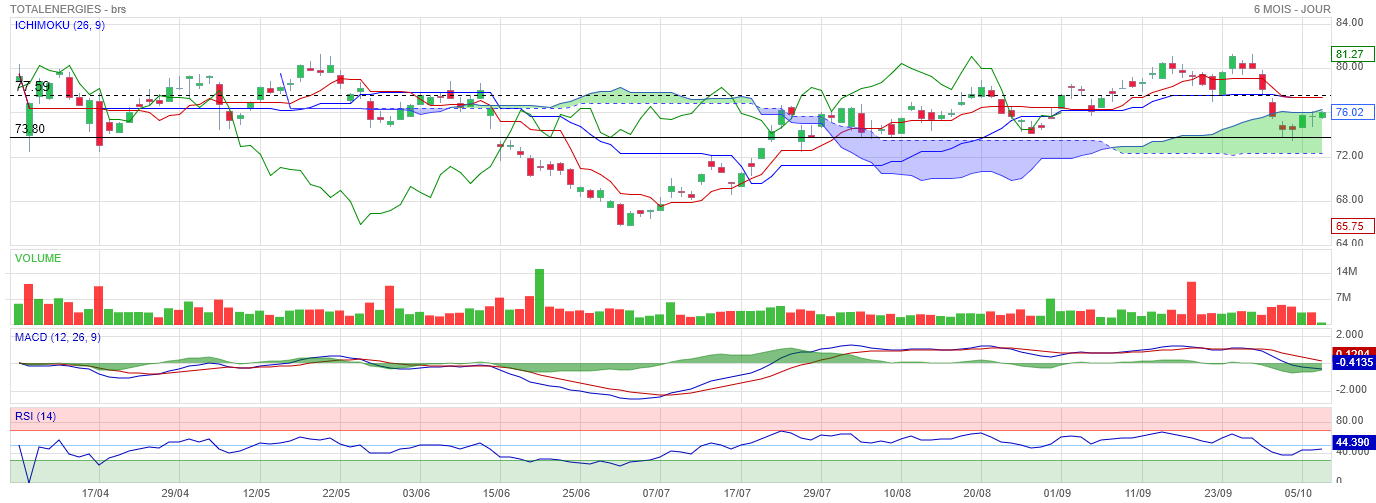
Task: Click the 17/04 date on the time axis
Action: (95, 493)
